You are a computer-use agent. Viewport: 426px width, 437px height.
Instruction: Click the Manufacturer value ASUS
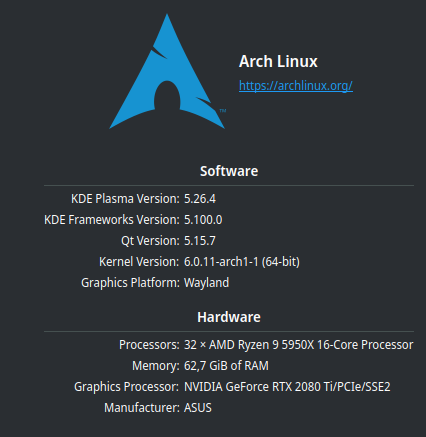198,408
